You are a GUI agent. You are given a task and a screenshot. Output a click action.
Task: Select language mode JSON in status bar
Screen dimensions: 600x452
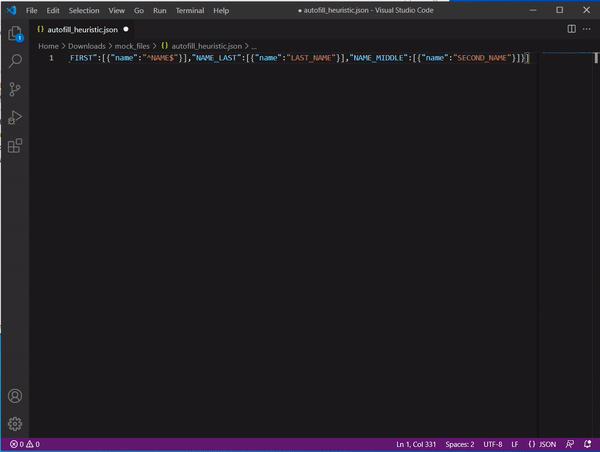pos(542,444)
